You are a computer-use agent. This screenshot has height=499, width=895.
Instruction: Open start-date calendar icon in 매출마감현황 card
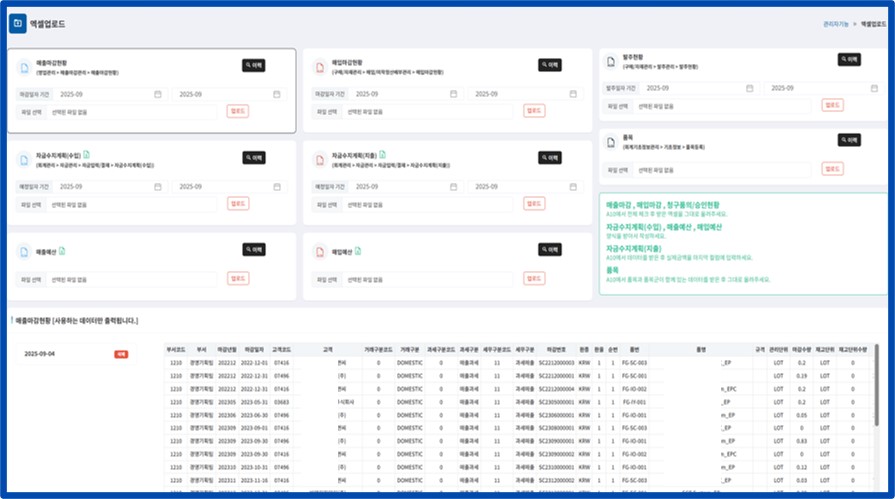click(158, 94)
